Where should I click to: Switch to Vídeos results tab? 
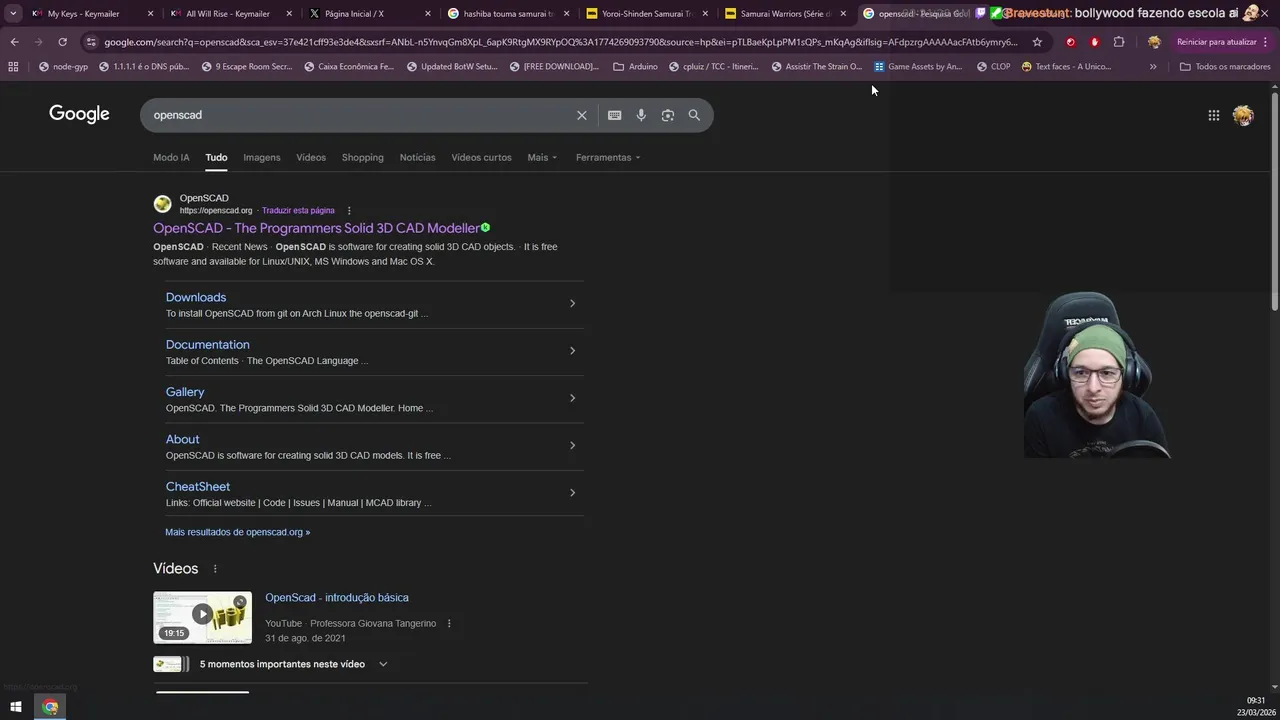(x=311, y=157)
